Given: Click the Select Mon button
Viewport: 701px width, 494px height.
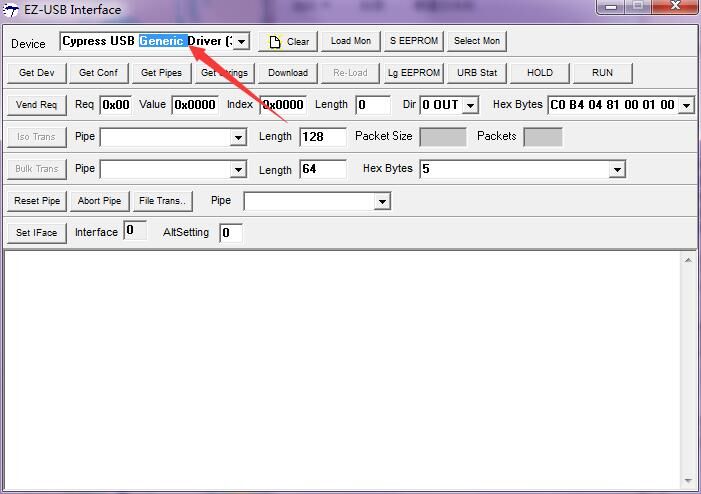Looking at the screenshot, I should pyautogui.click(x=477, y=41).
